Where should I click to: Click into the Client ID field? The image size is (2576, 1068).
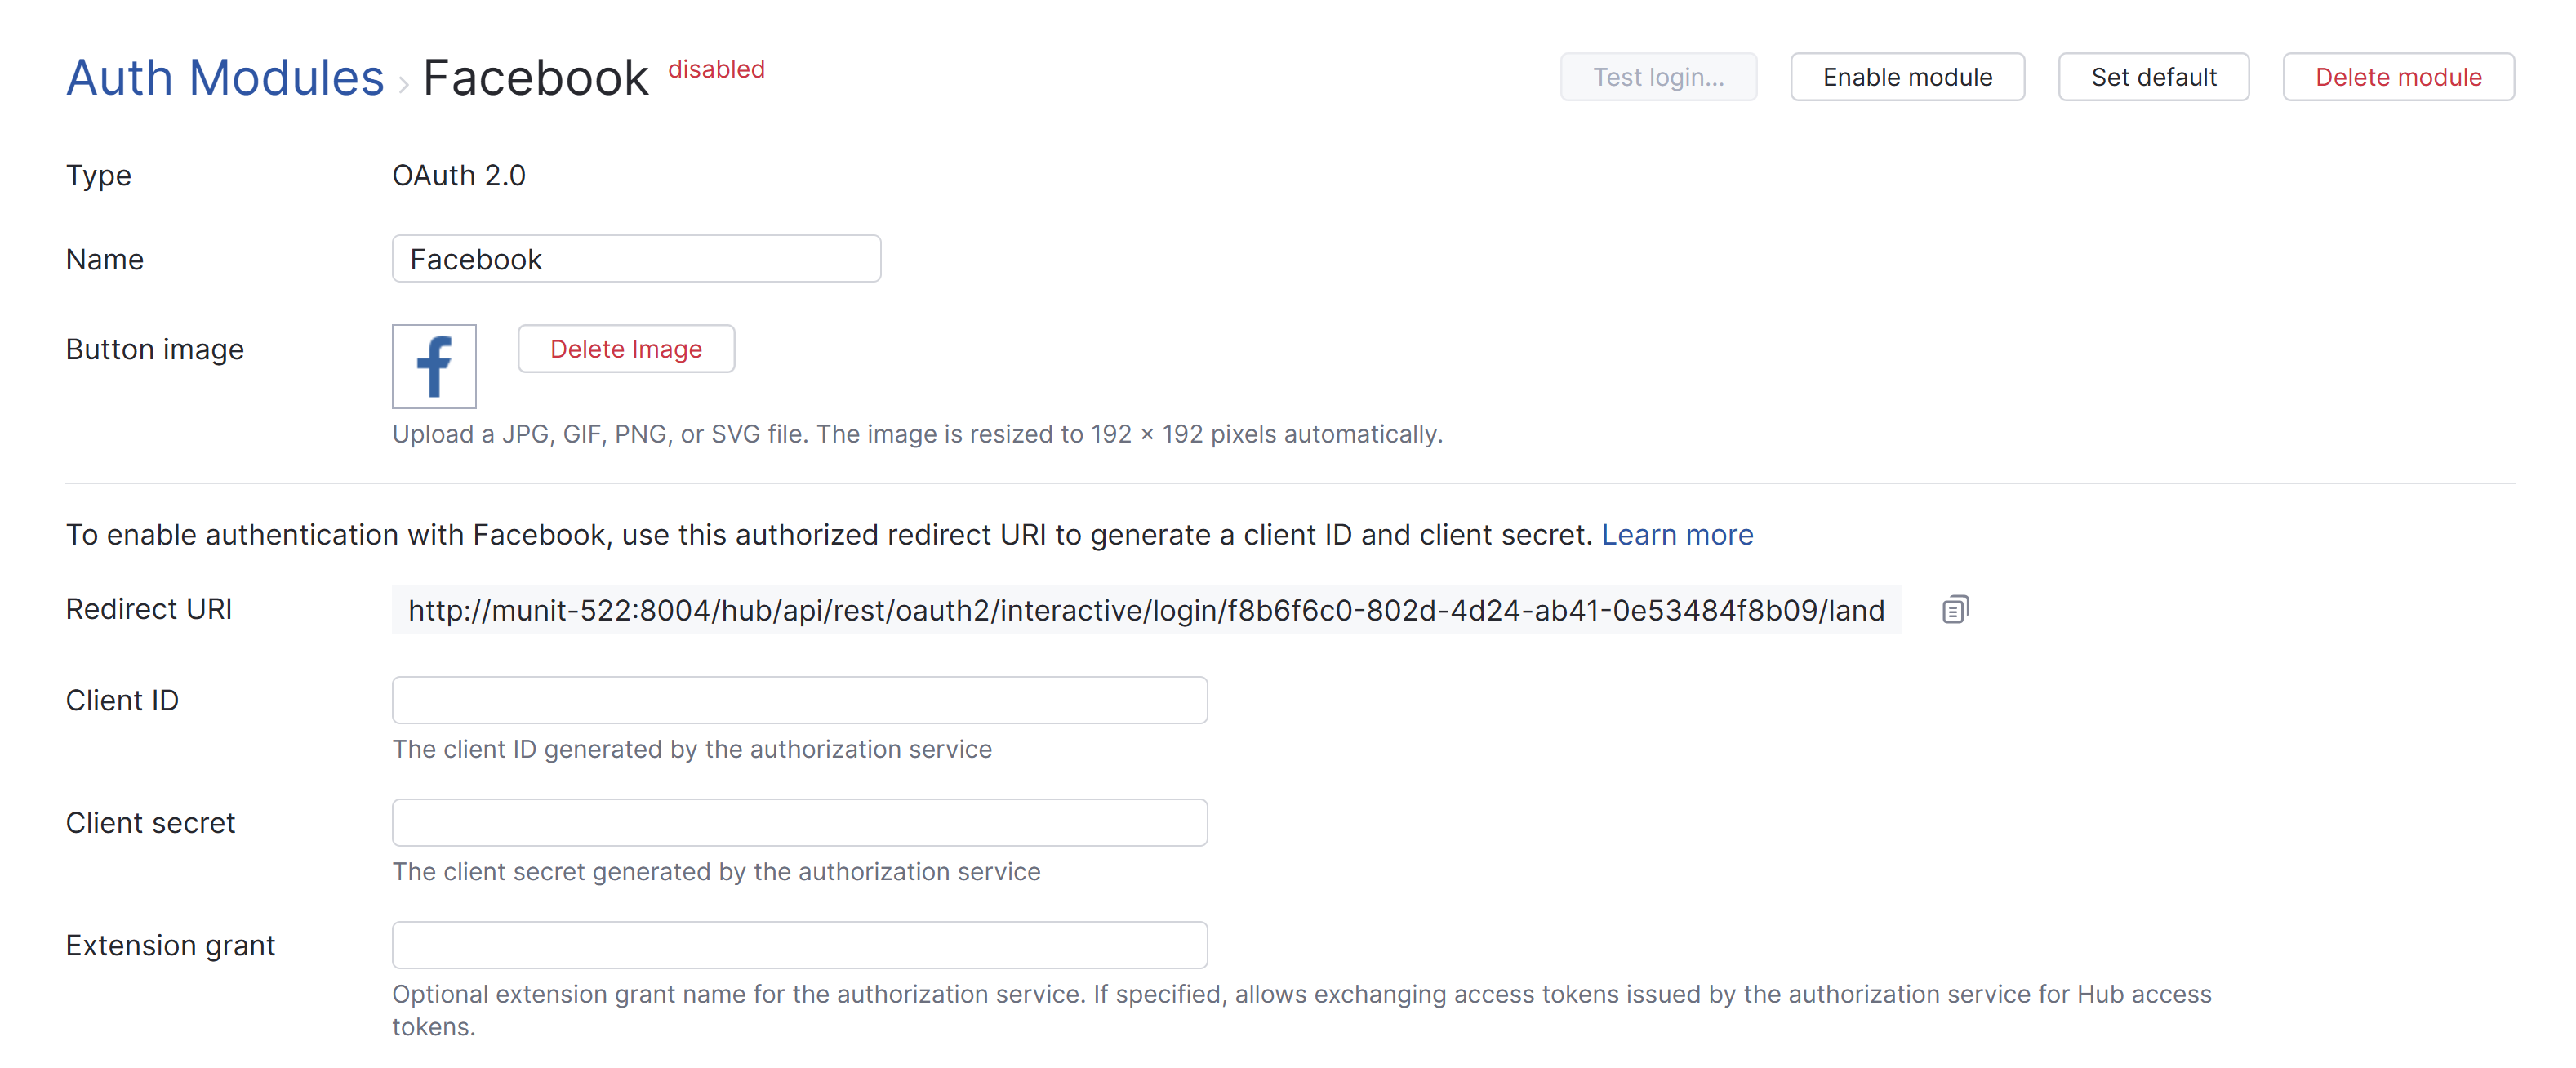pos(799,700)
